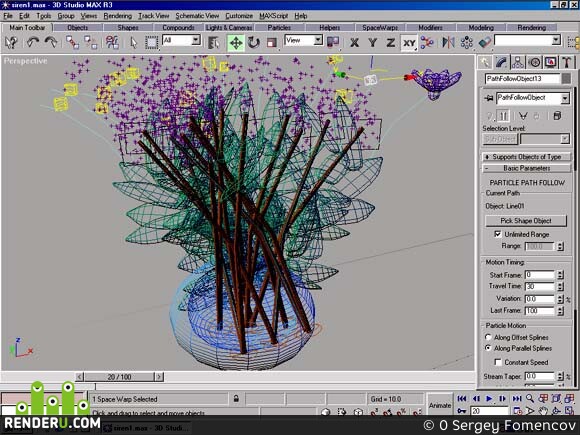Select the Along Offset Splines option
The height and width of the screenshot is (435, 580).
tap(488, 337)
